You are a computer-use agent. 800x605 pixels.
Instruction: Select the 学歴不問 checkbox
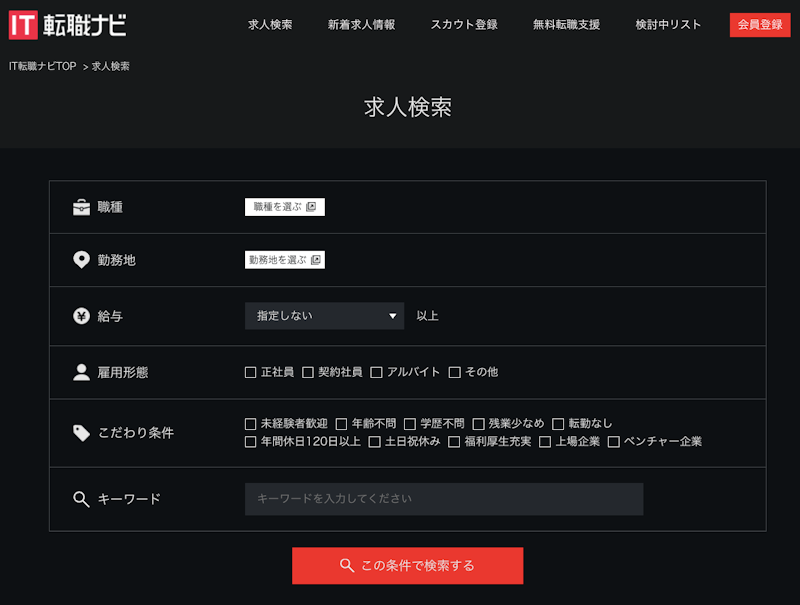(410, 424)
